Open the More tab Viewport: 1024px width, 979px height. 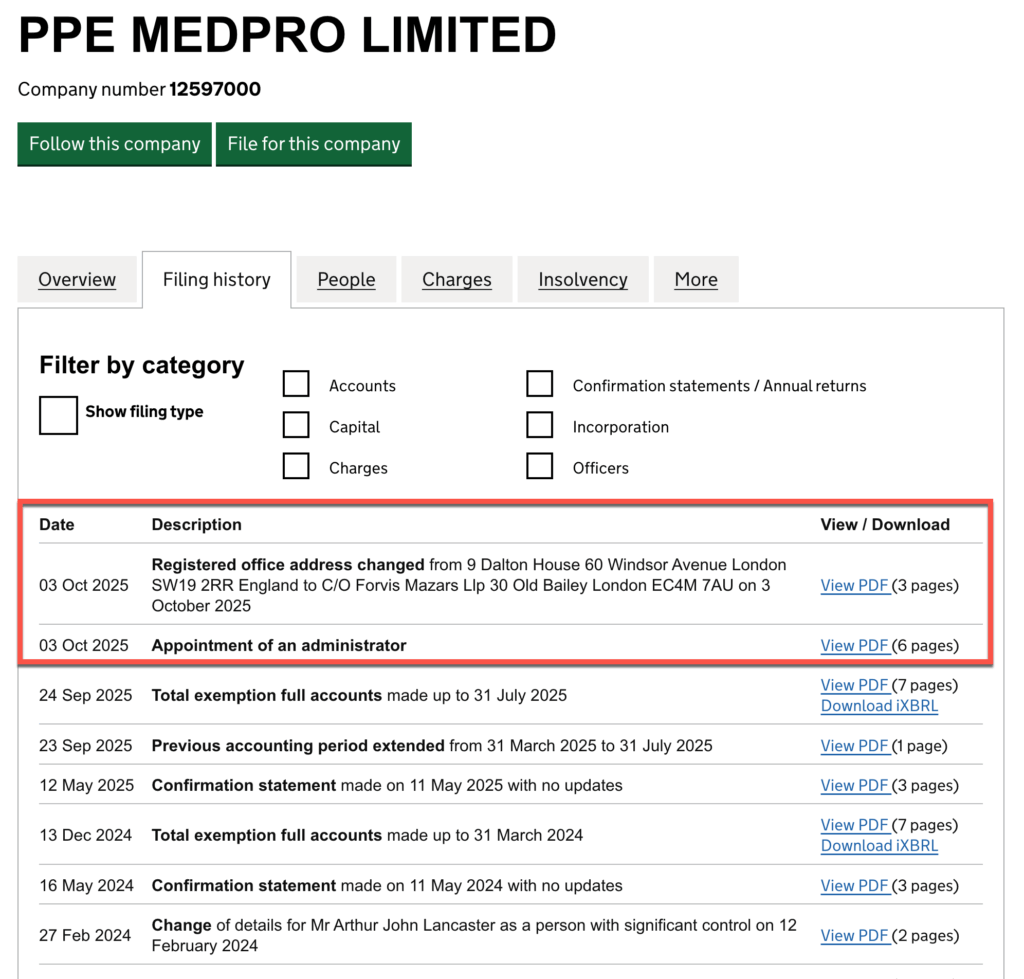pyautogui.click(x=696, y=279)
